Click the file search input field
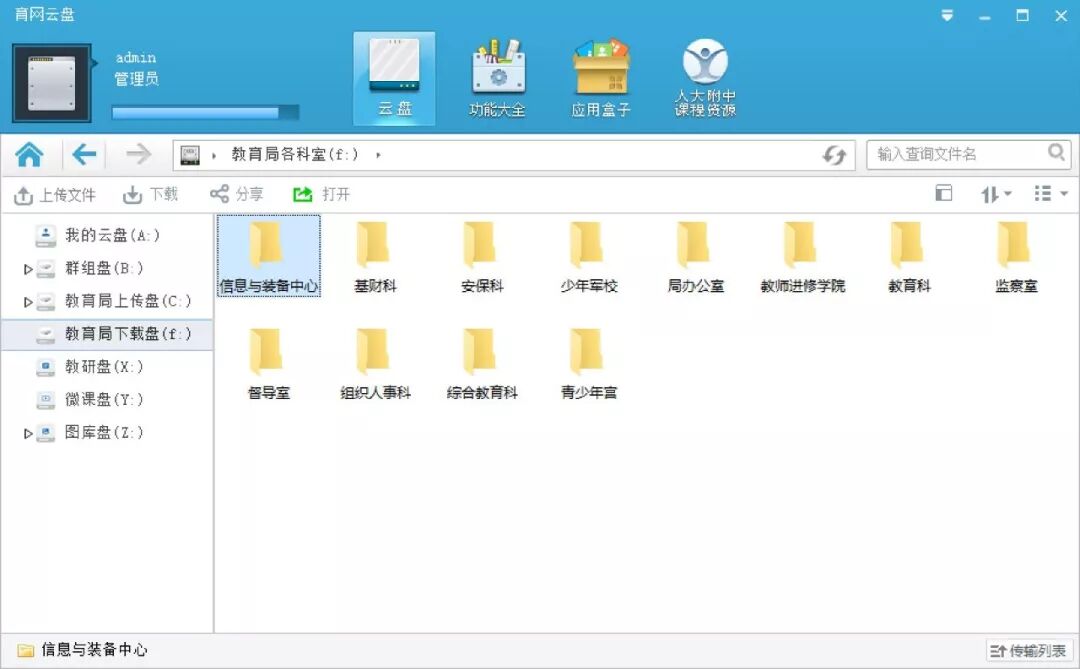 (x=955, y=153)
